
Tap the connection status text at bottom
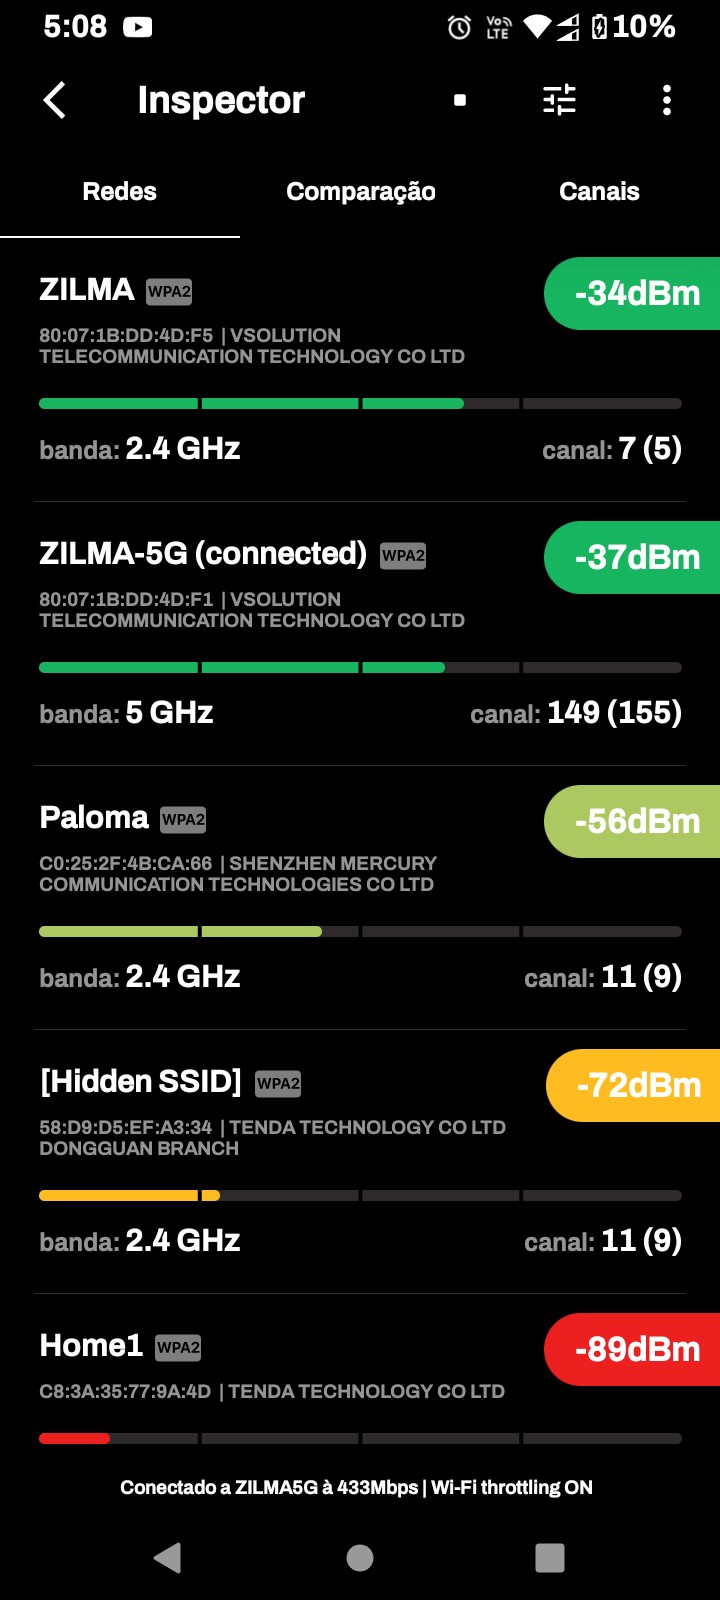click(x=356, y=1488)
